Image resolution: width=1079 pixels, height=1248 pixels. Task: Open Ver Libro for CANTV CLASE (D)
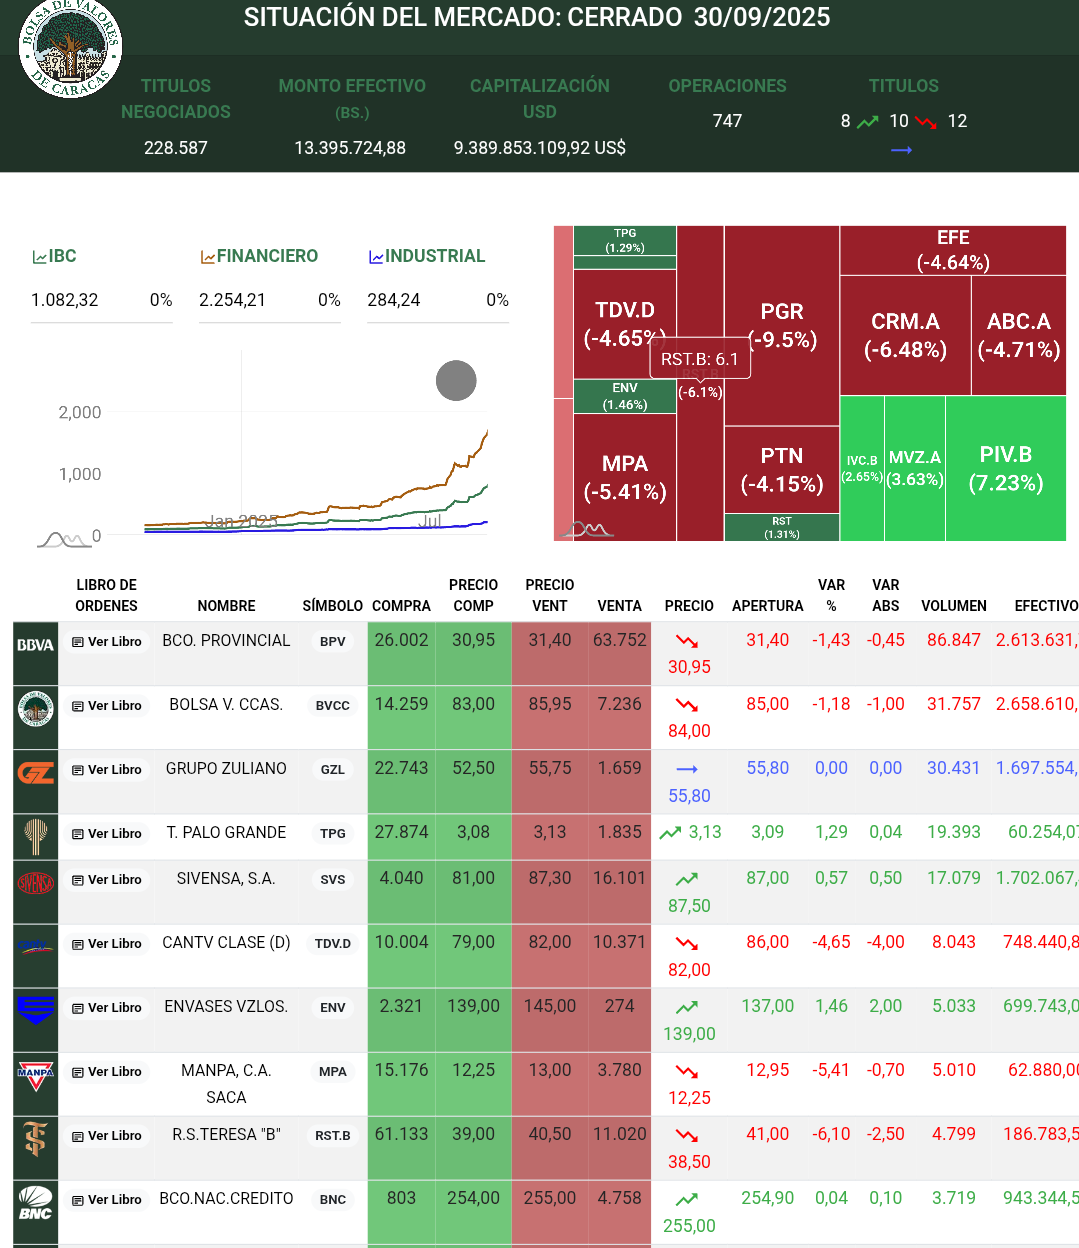pyautogui.click(x=107, y=944)
